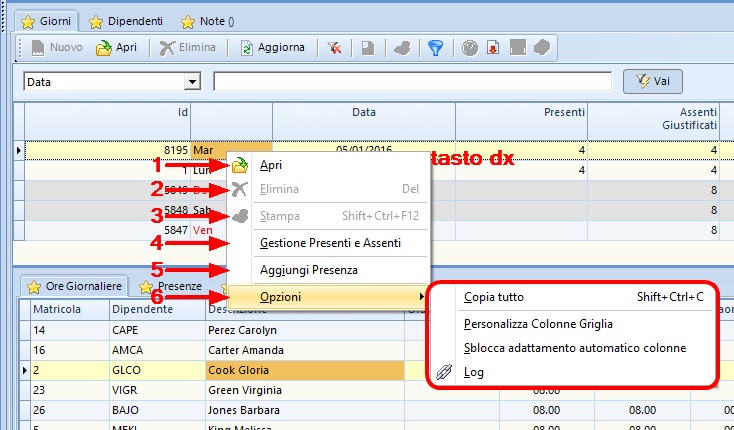Click the clock icon in the toolbar
The height and width of the screenshot is (430, 734).
point(470,47)
